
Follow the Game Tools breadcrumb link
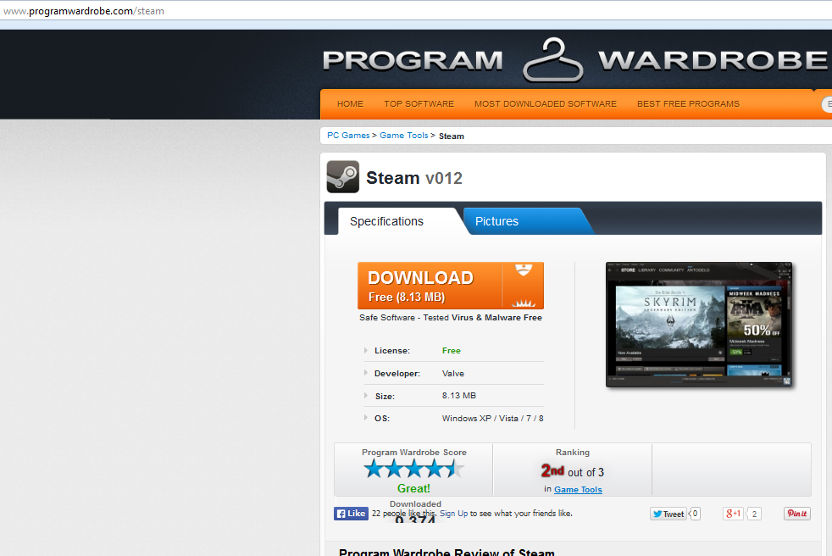coord(403,135)
